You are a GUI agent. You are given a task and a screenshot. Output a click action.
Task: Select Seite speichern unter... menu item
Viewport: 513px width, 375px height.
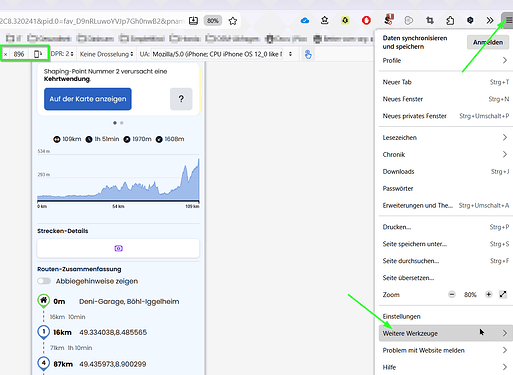tap(446, 244)
